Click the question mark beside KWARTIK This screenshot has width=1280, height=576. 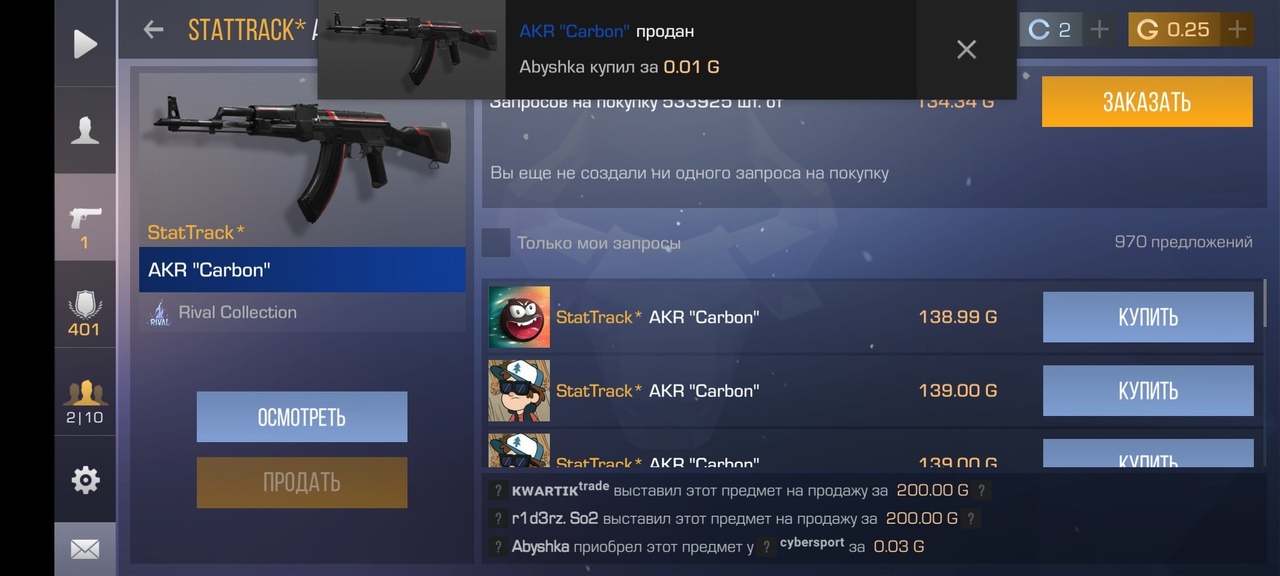tap(498, 491)
